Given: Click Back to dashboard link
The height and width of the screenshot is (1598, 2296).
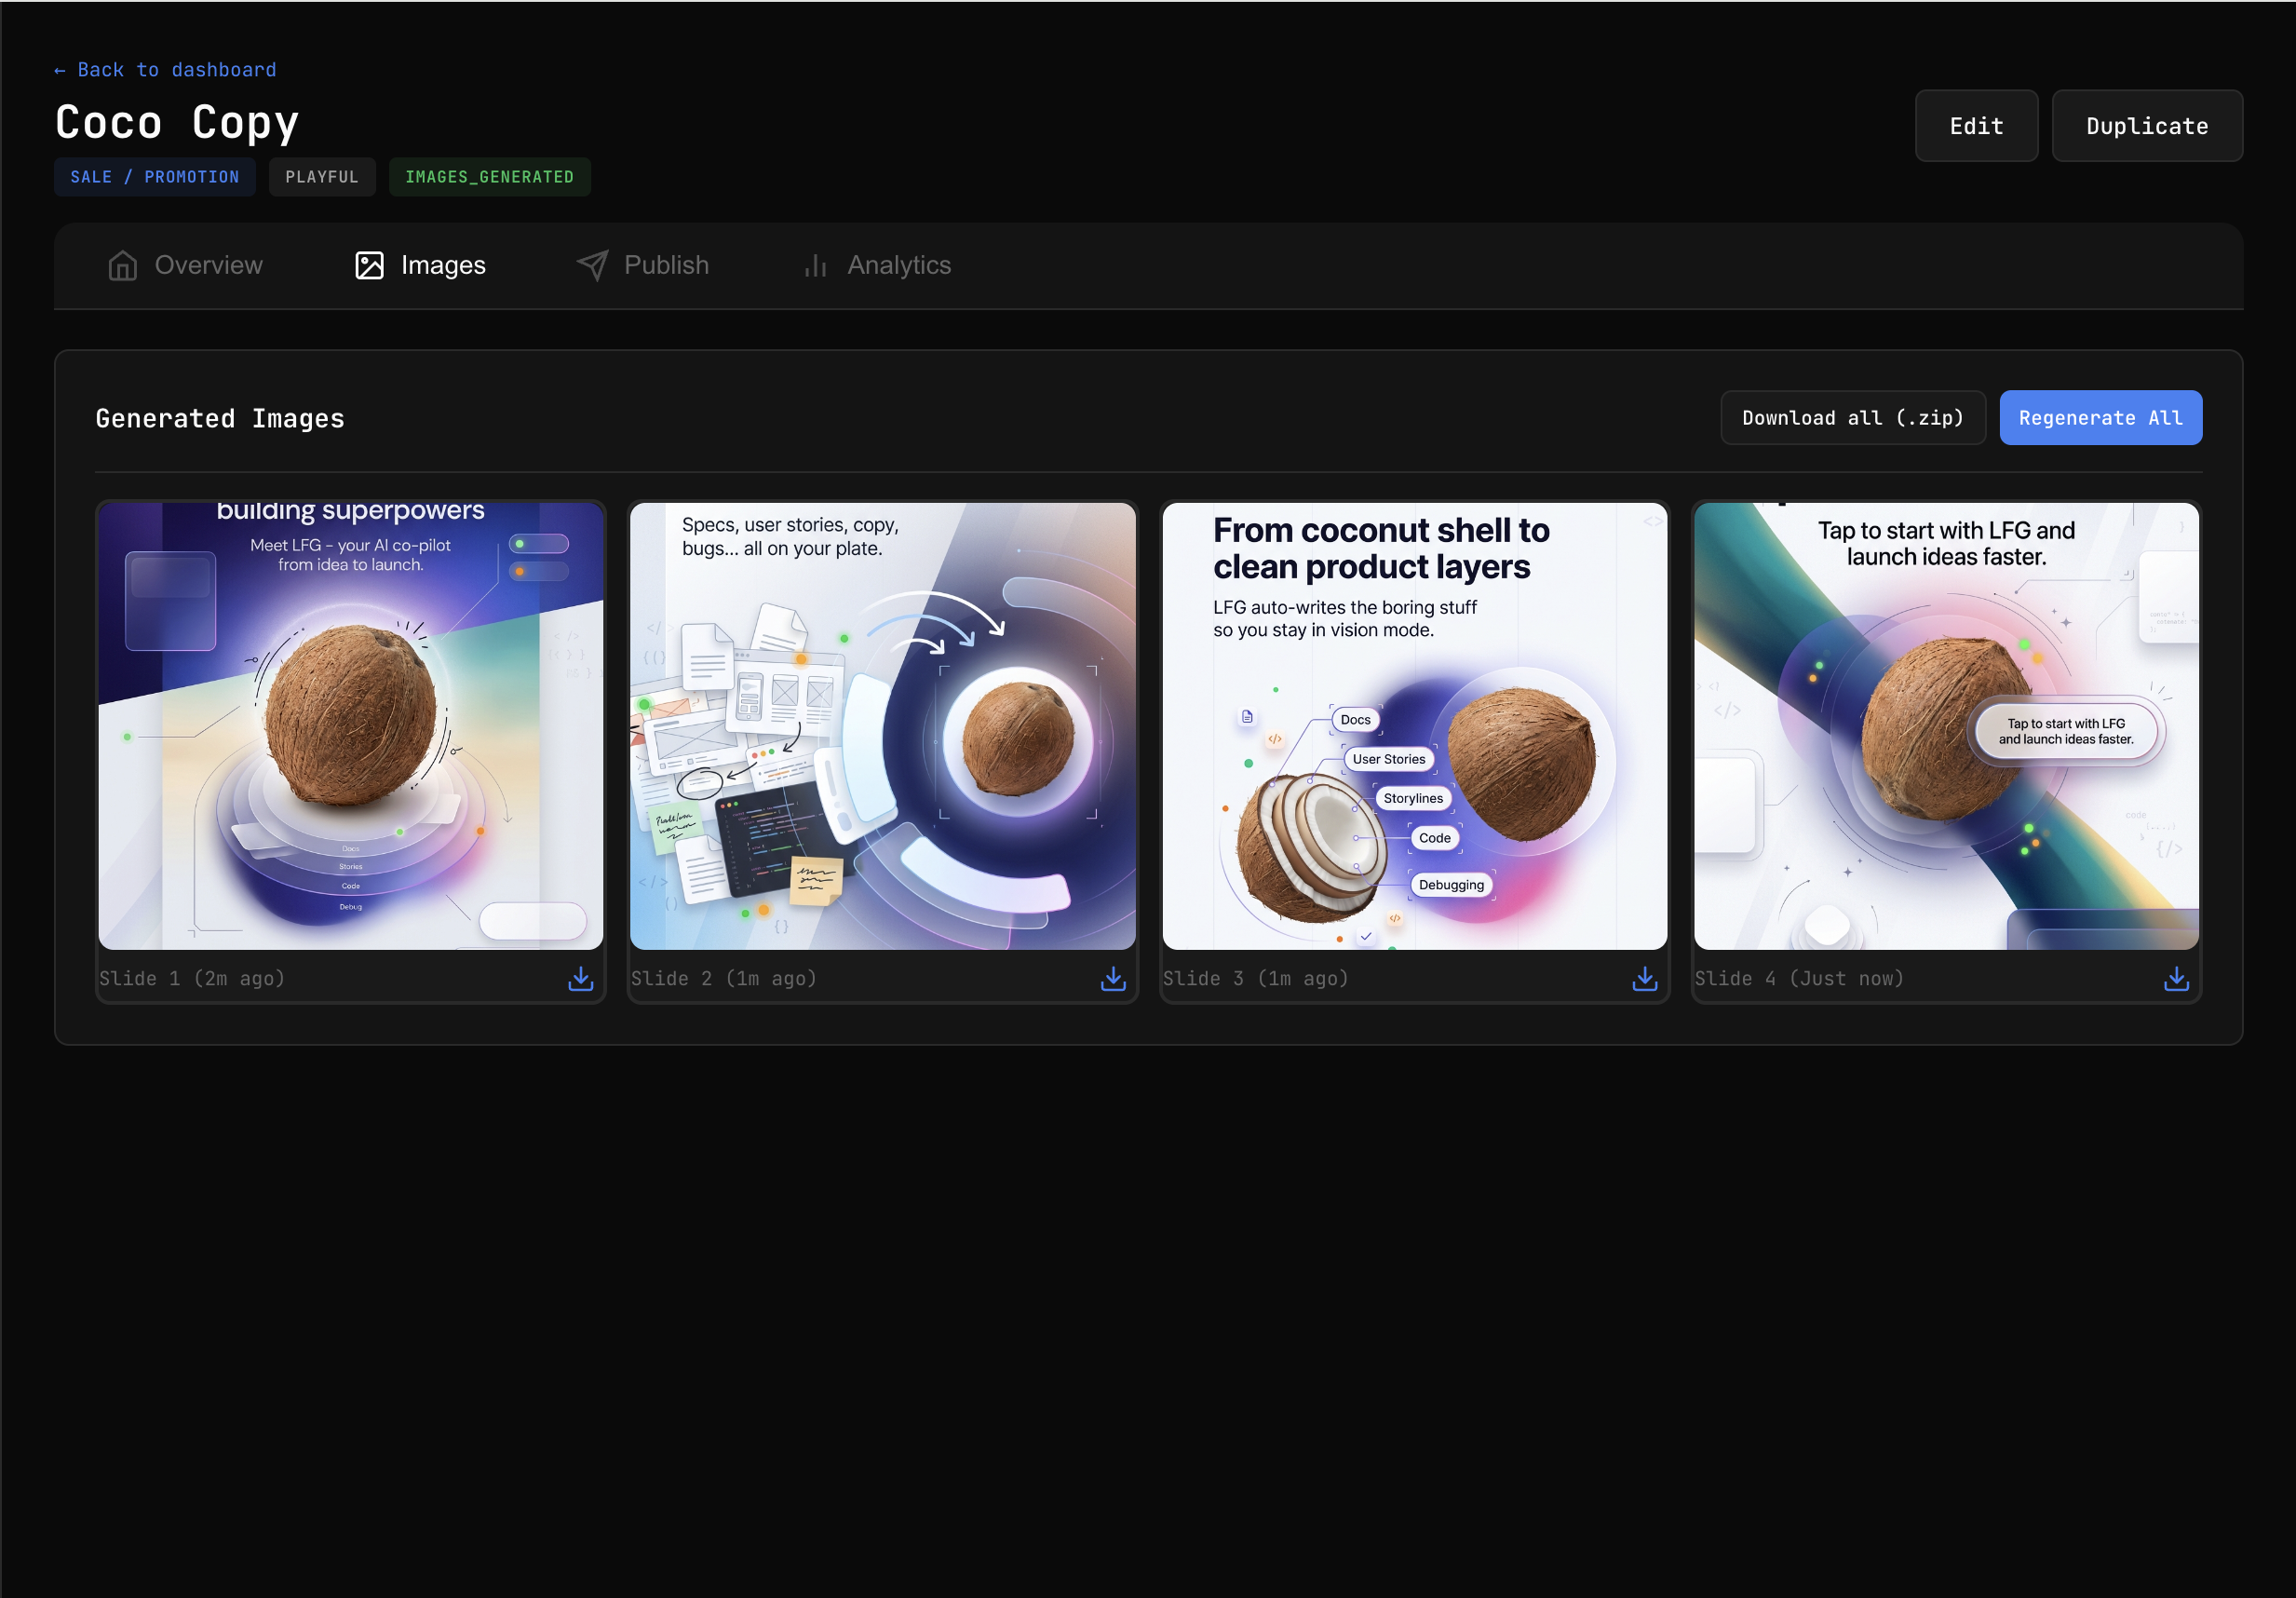Looking at the screenshot, I should [165, 70].
